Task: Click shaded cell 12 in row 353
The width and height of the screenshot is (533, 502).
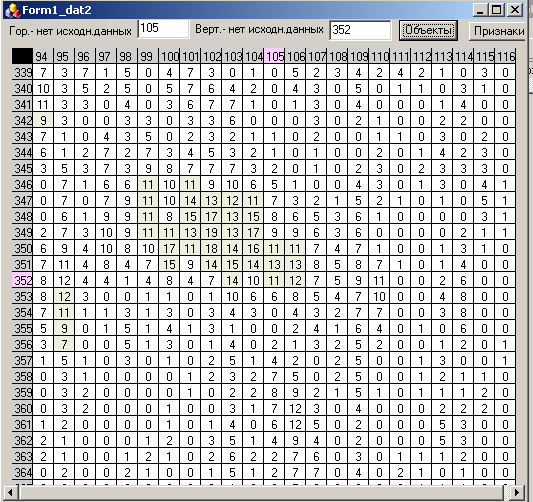Action: 64,296
